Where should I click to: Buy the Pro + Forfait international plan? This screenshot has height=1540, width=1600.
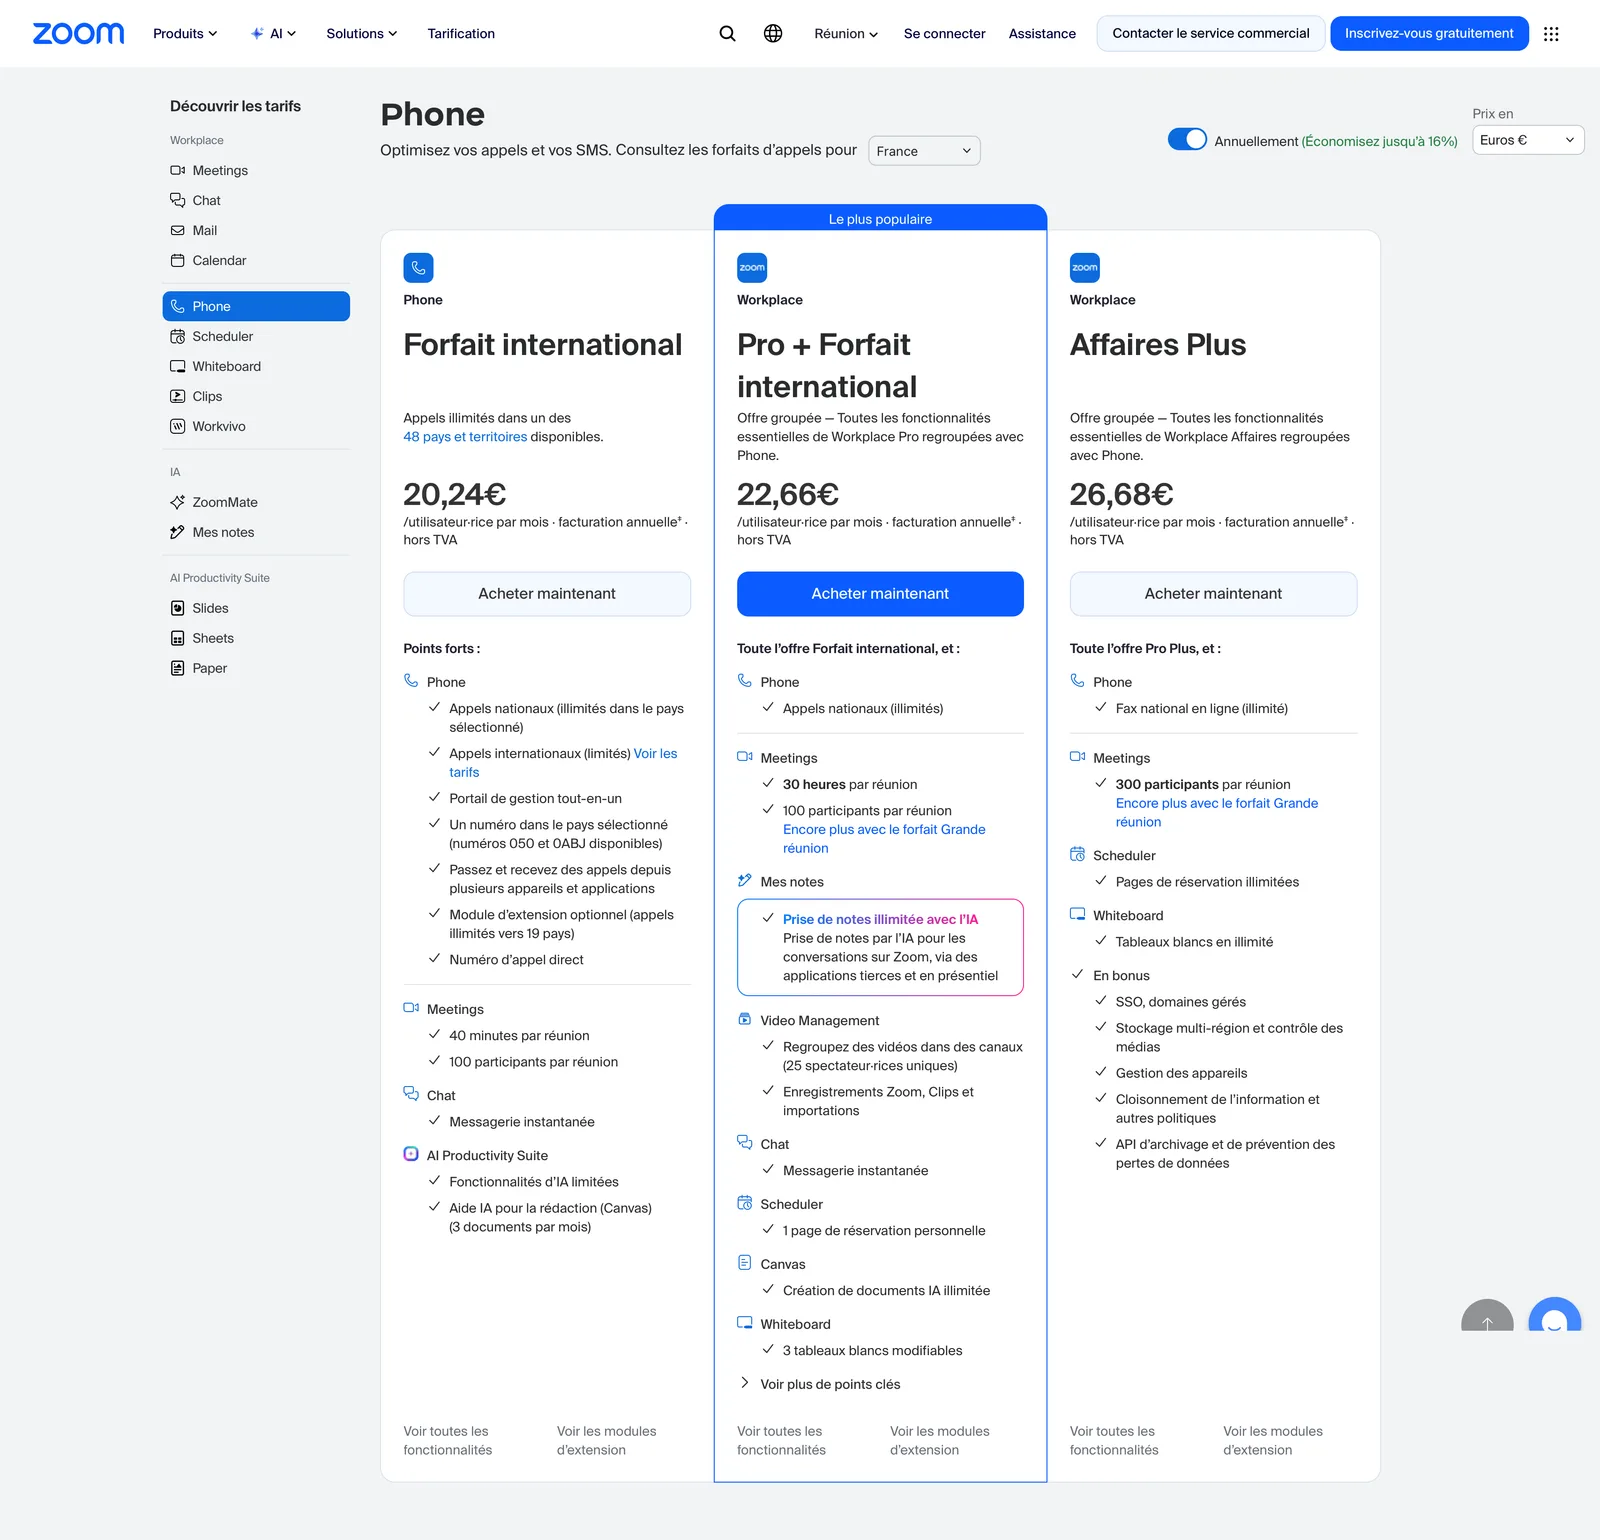(x=880, y=594)
